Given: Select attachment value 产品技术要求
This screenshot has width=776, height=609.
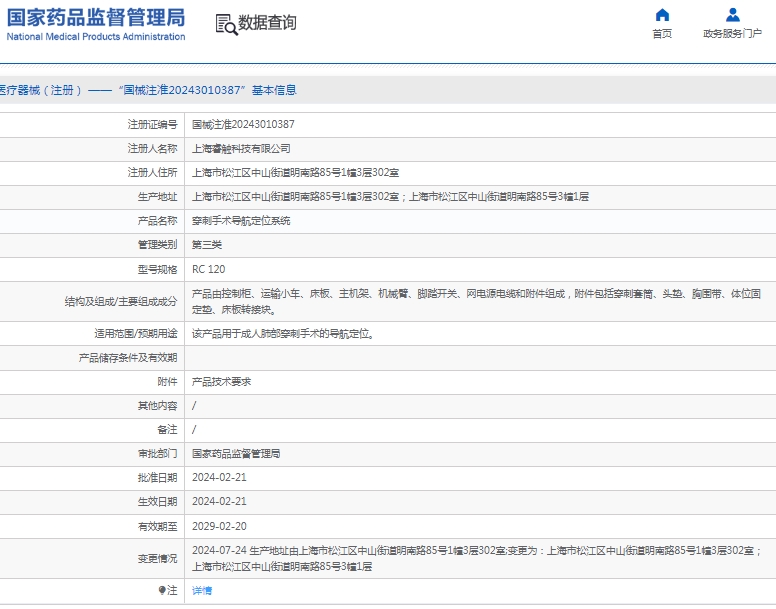Looking at the screenshot, I should (x=221, y=382).
